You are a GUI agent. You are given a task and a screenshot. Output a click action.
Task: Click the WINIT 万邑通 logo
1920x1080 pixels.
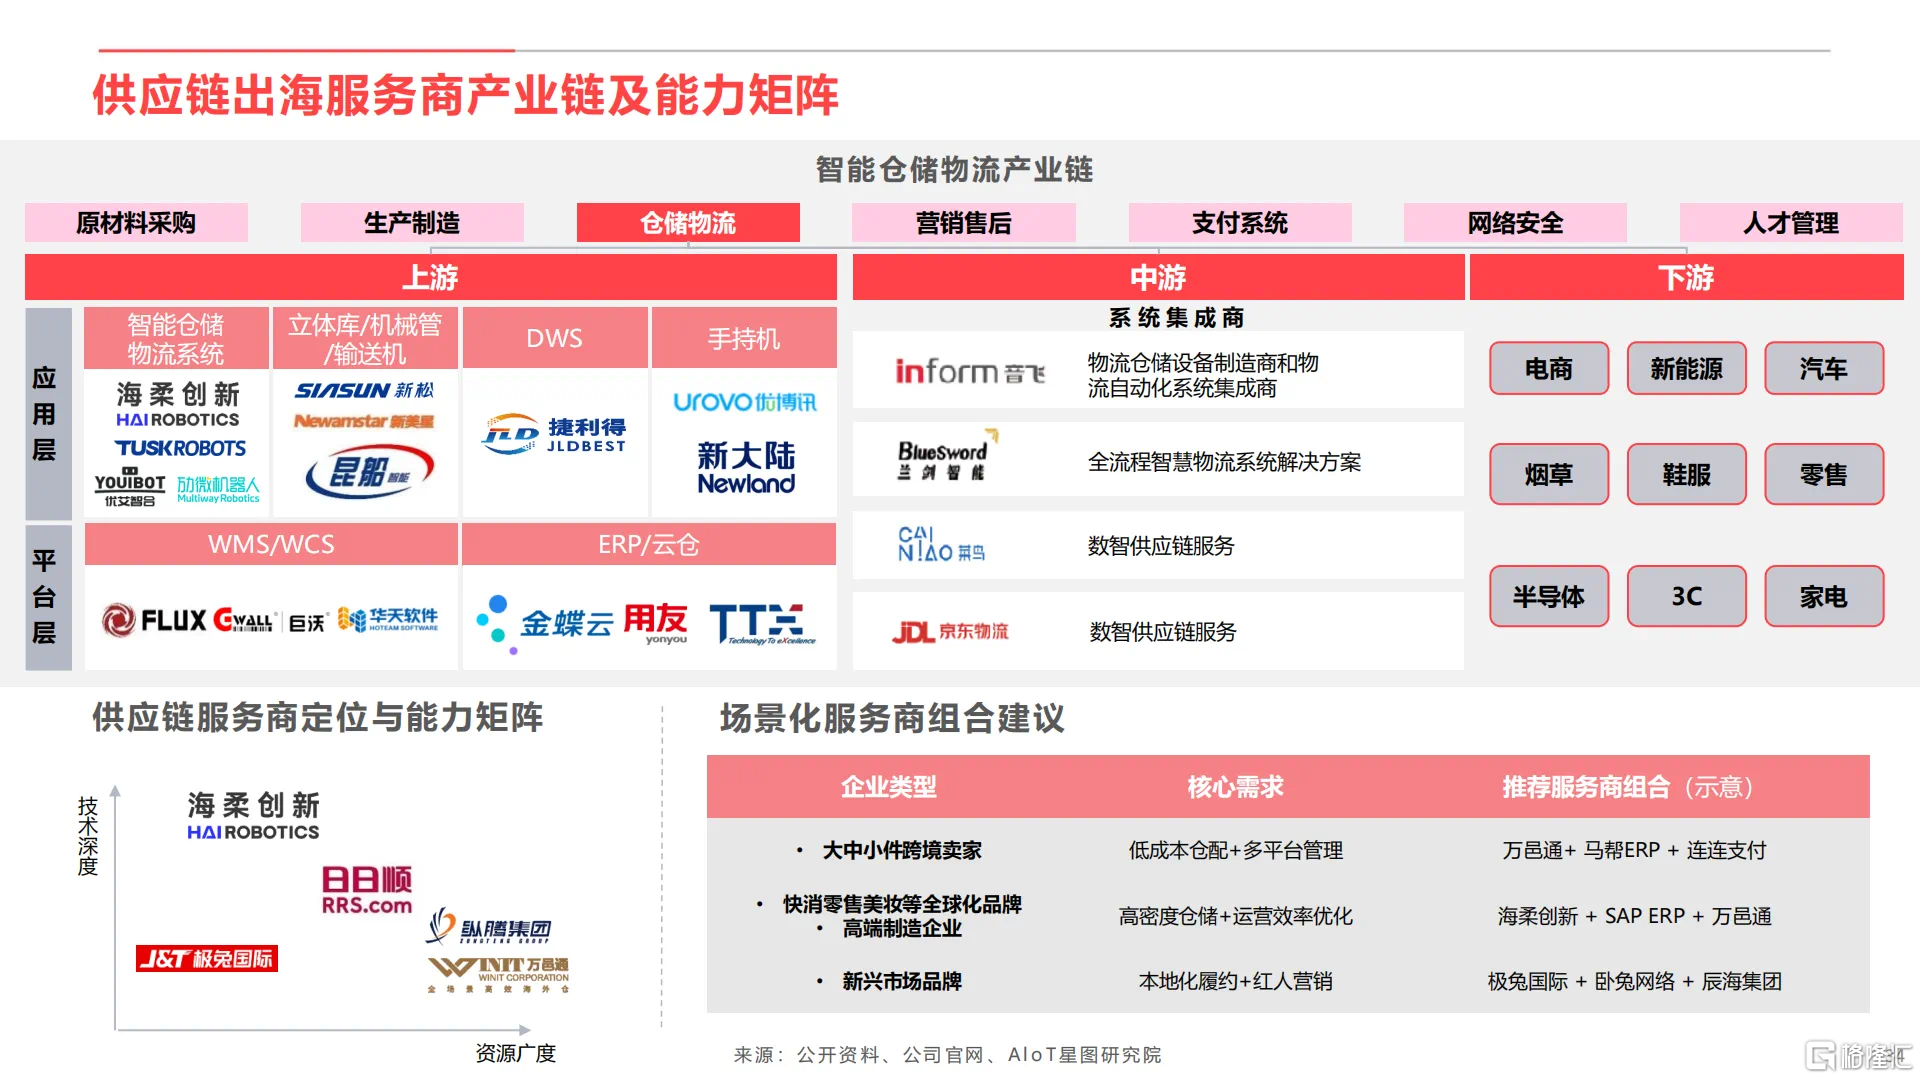click(498, 974)
